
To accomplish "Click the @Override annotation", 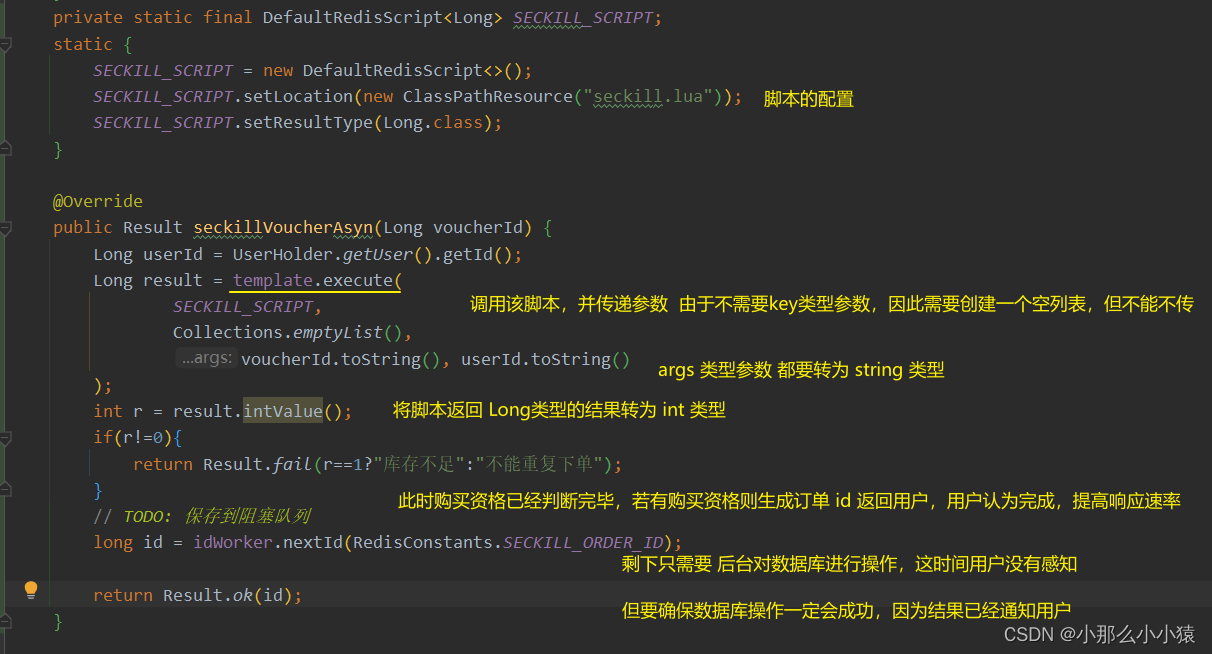I will [x=98, y=201].
